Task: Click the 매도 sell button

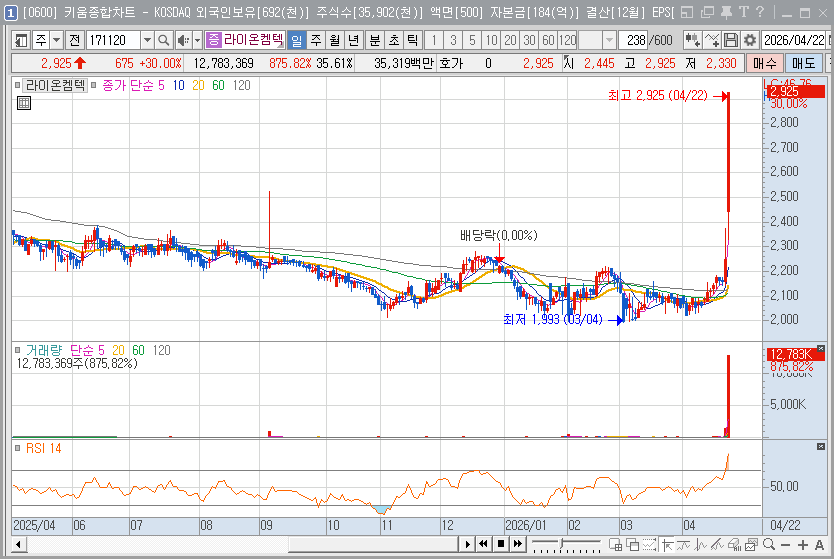Action: [x=803, y=63]
